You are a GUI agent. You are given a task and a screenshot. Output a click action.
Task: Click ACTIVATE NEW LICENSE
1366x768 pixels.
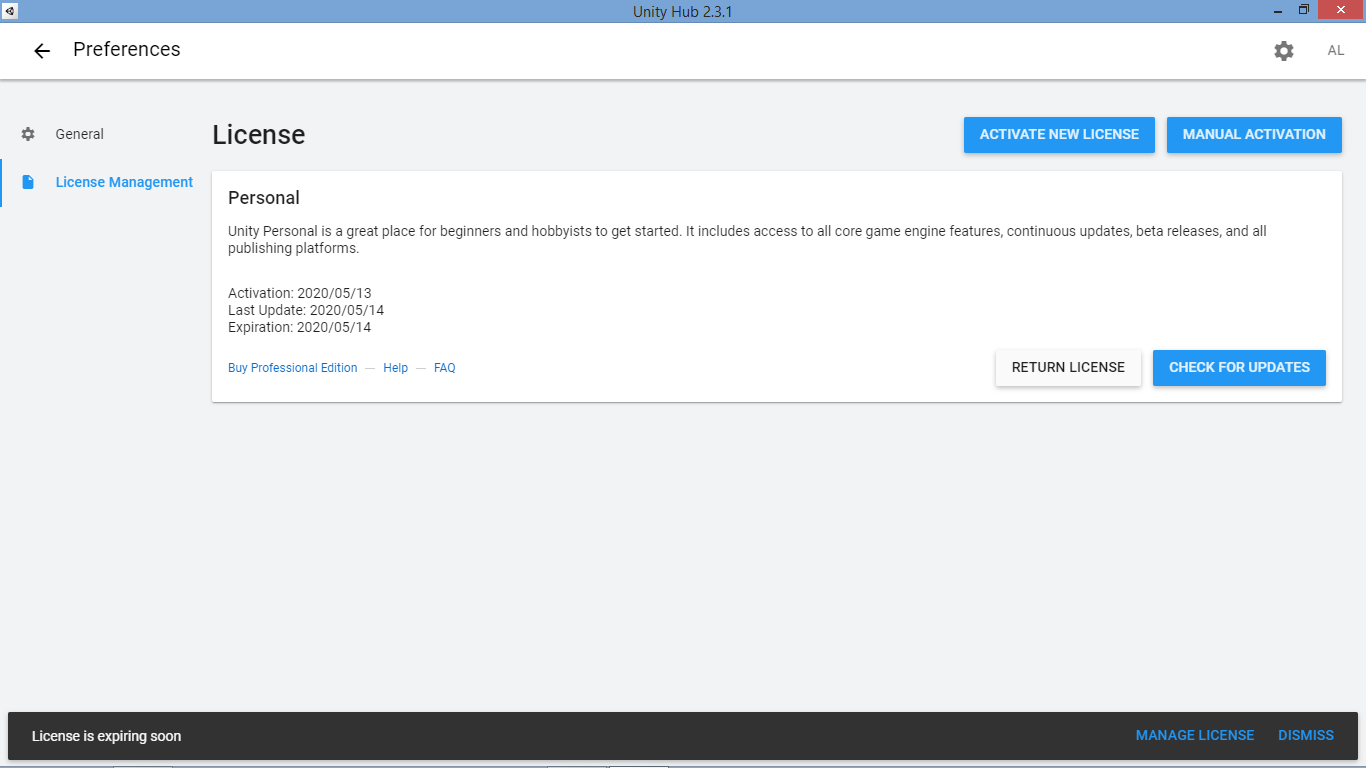click(x=1059, y=134)
